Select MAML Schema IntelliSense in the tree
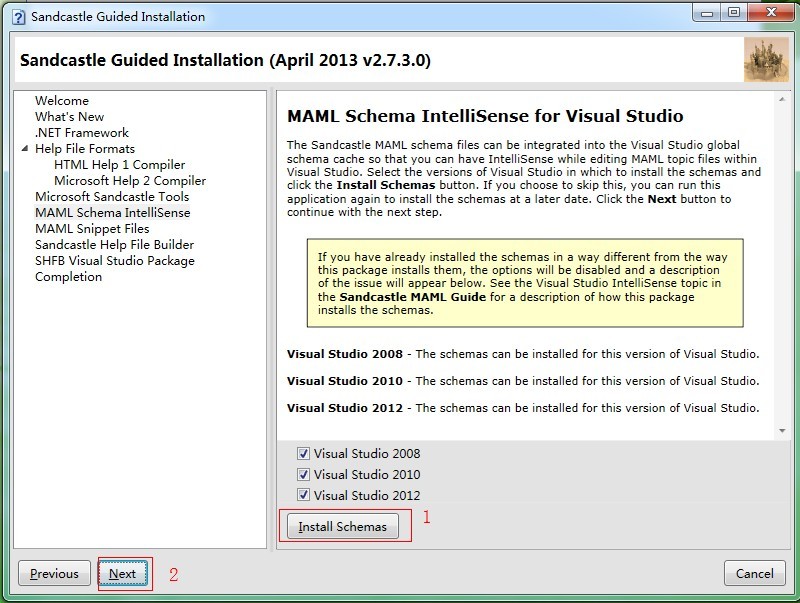800x603 pixels. point(112,212)
